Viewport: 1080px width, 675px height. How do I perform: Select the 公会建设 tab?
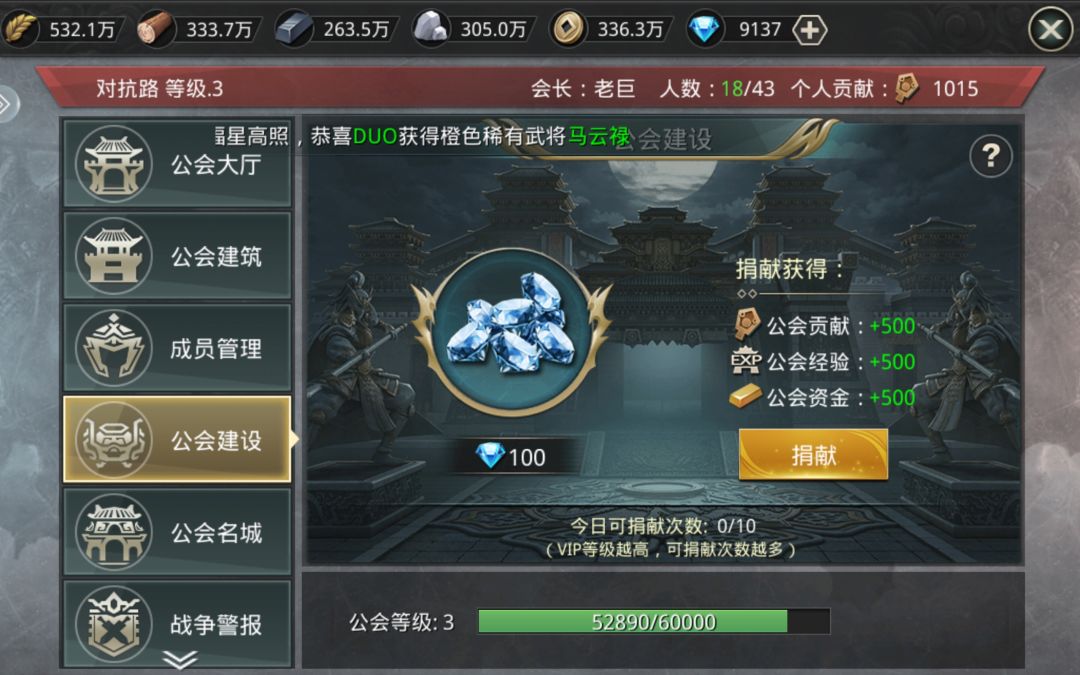(177, 439)
